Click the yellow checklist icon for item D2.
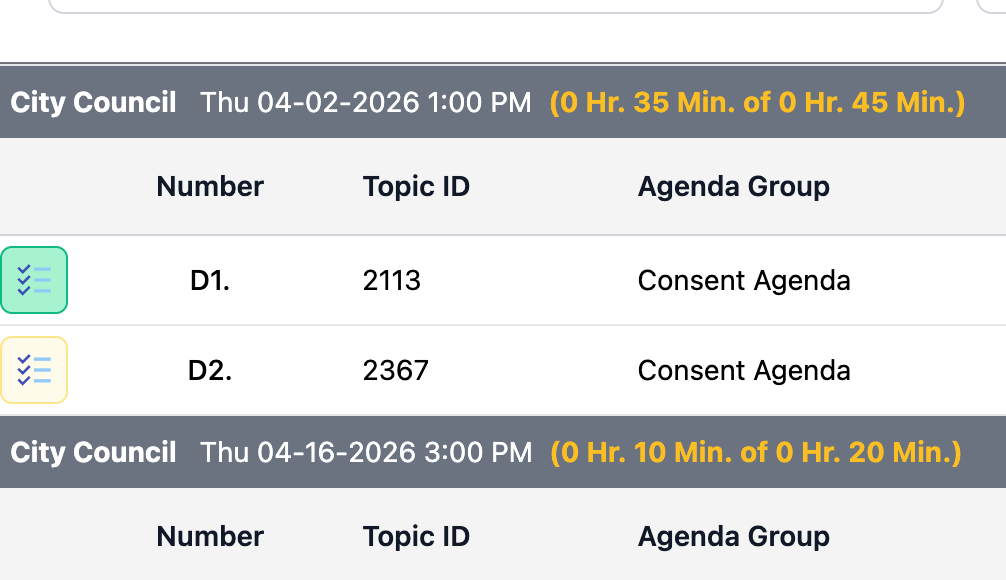 tap(34, 370)
